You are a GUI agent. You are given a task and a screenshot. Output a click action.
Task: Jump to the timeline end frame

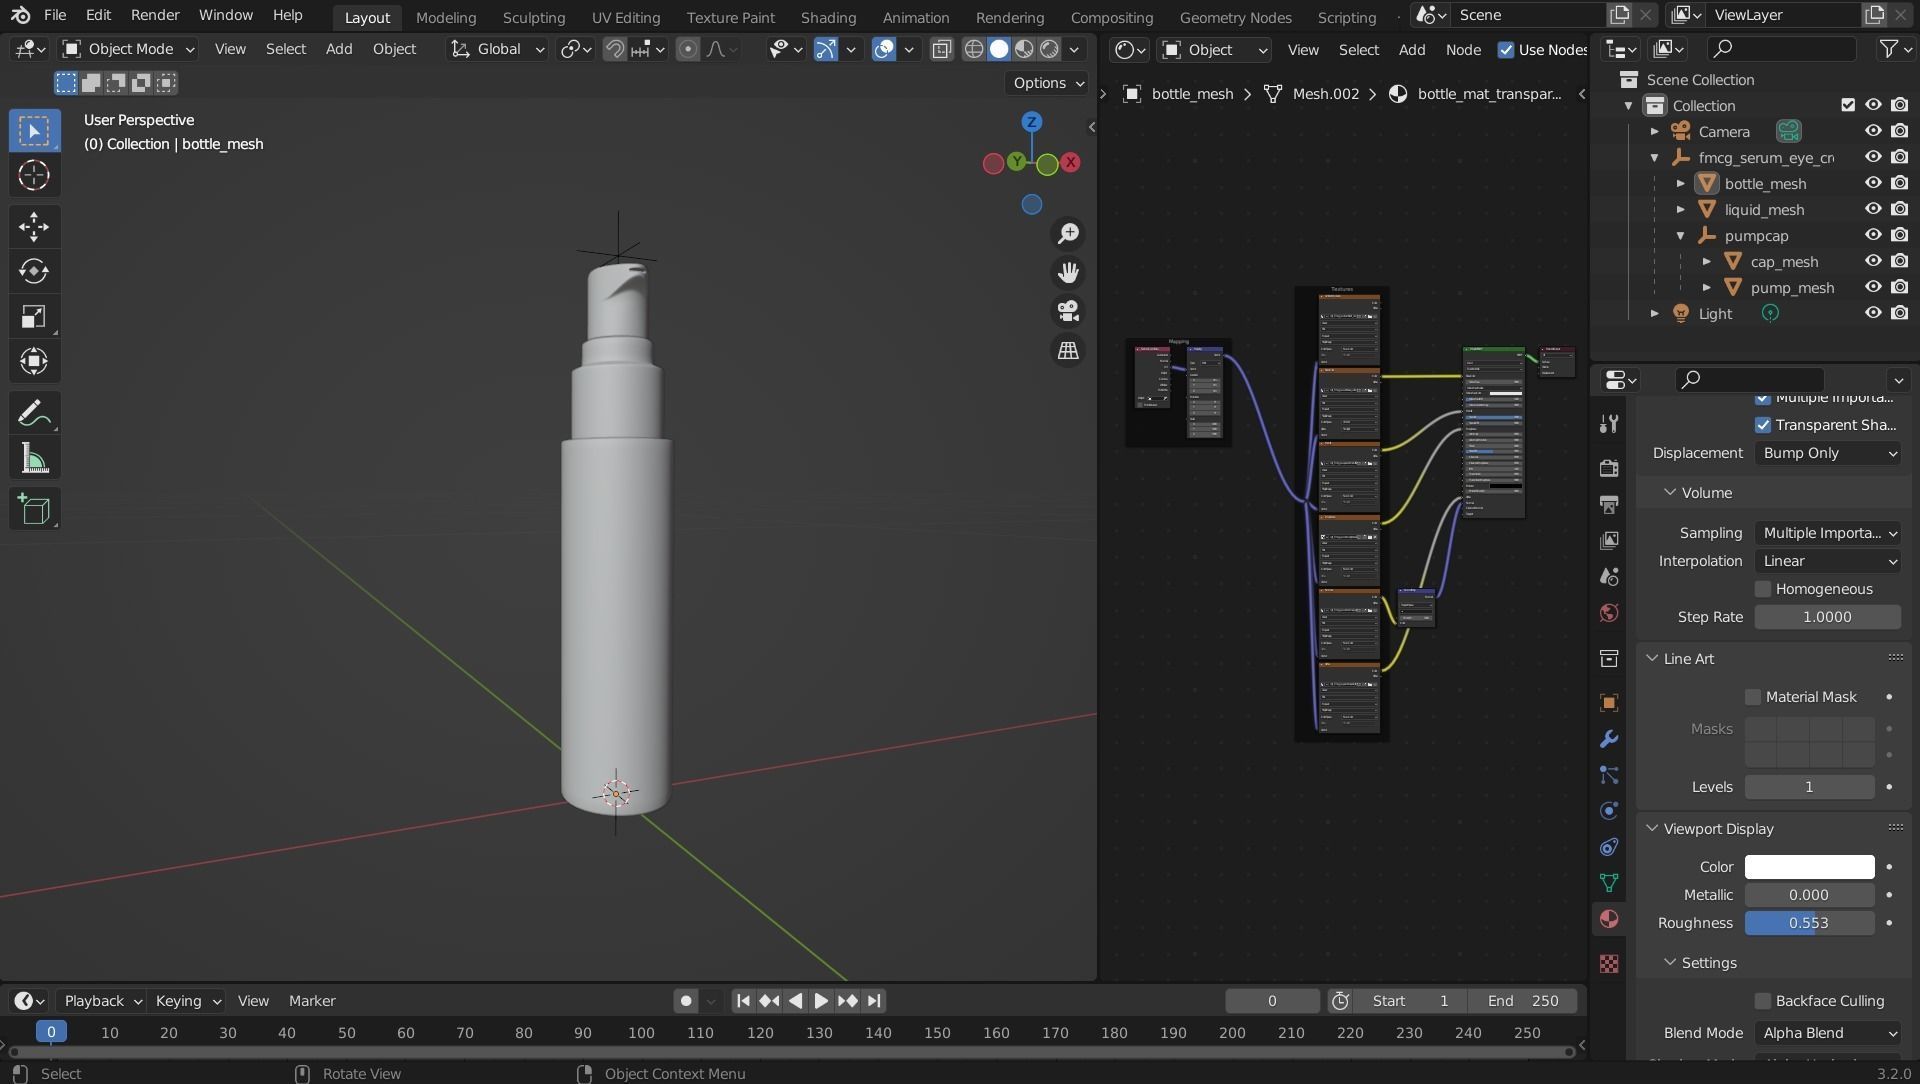click(x=874, y=1001)
